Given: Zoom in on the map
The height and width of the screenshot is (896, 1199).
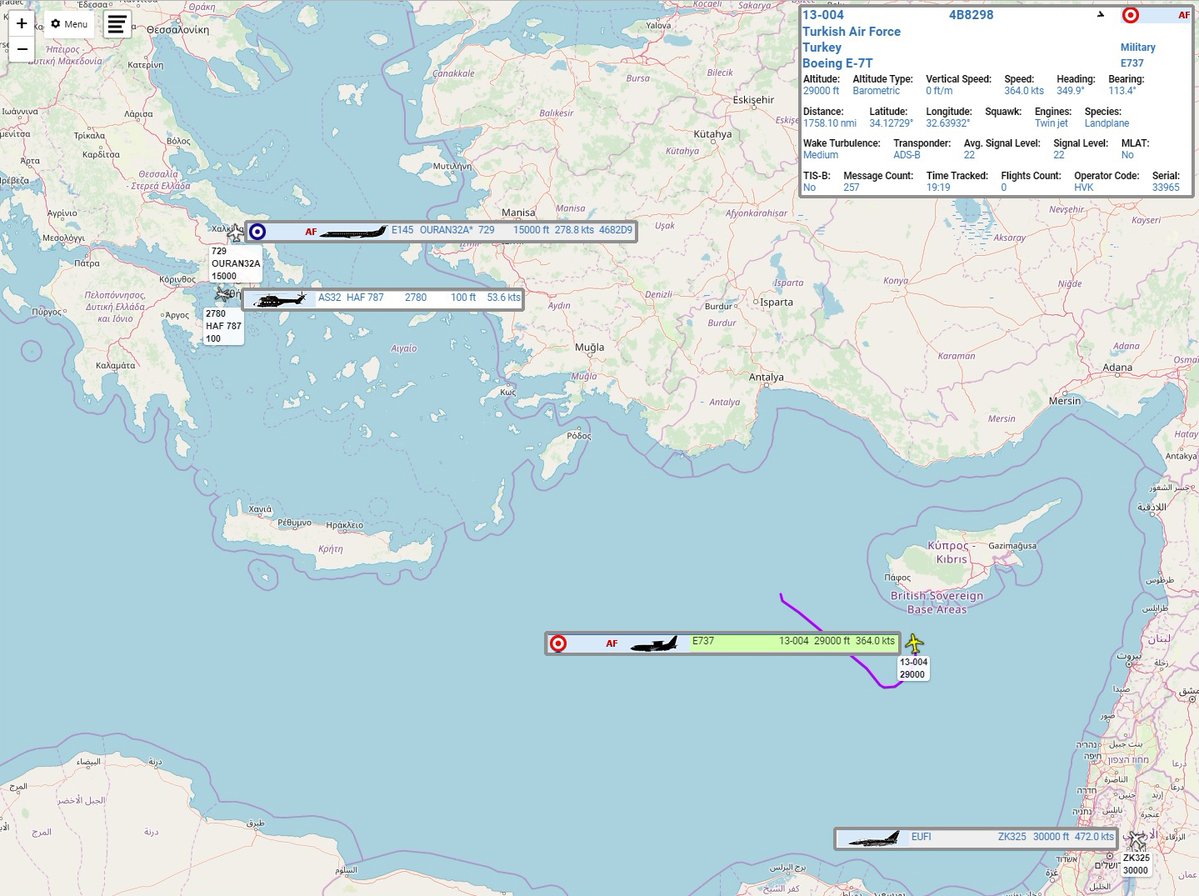Looking at the screenshot, I should point(22,23).
